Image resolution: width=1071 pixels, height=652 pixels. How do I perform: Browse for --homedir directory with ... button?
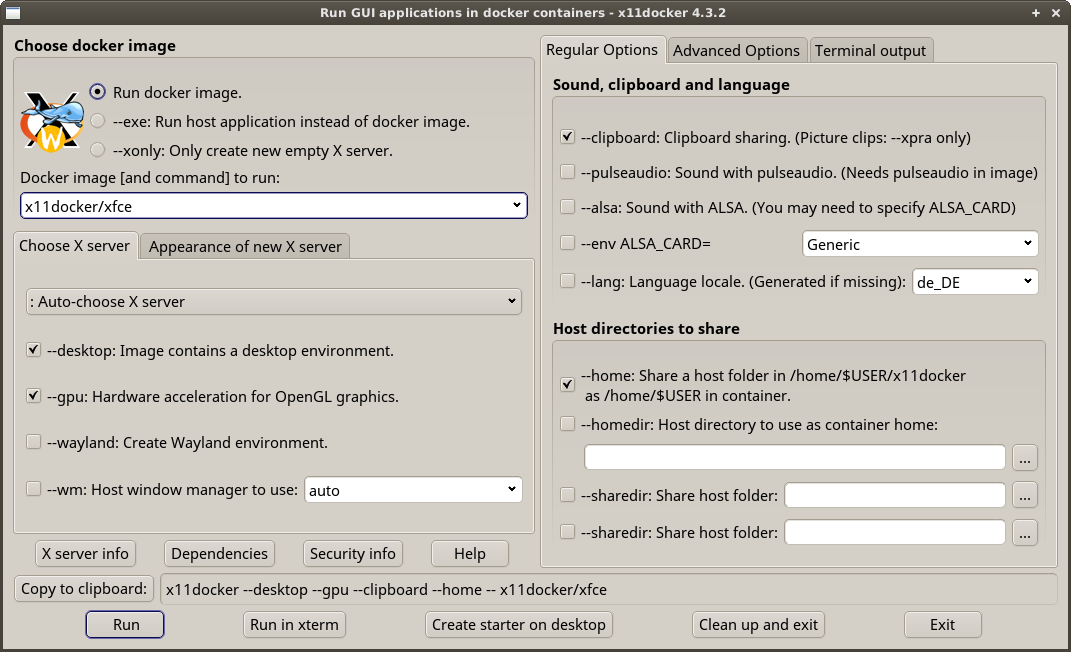point(1025,457)
